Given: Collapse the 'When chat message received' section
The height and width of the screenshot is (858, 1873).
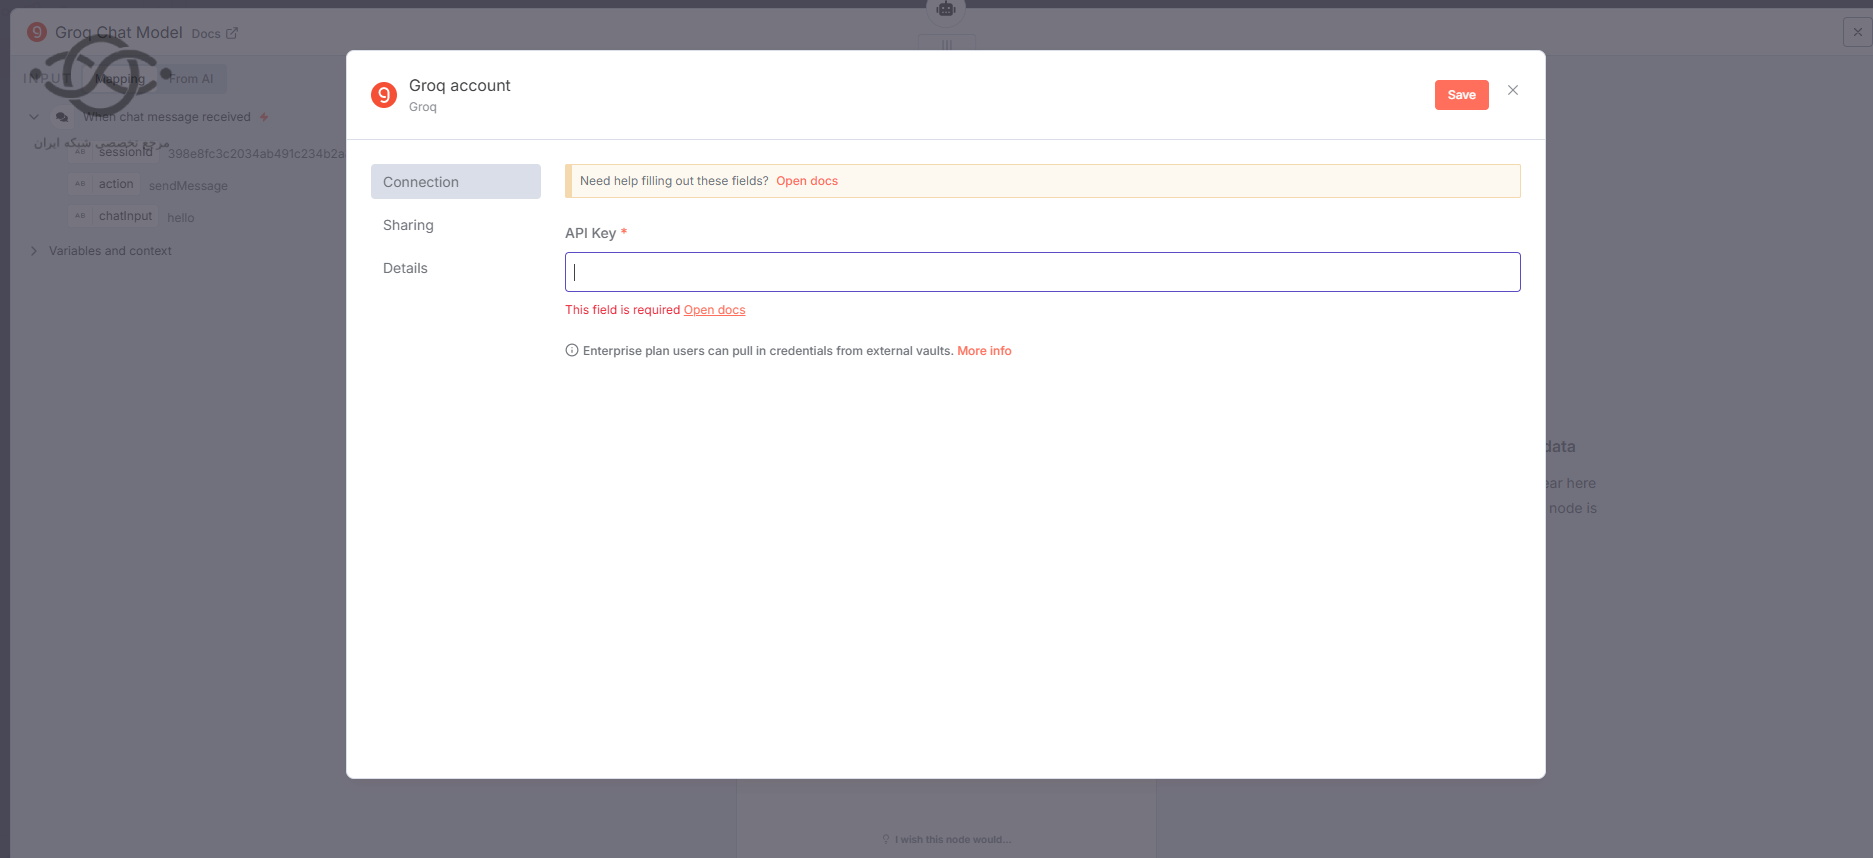Looking at the screenshot, I should pyautogui.click(x=34, y=117).
